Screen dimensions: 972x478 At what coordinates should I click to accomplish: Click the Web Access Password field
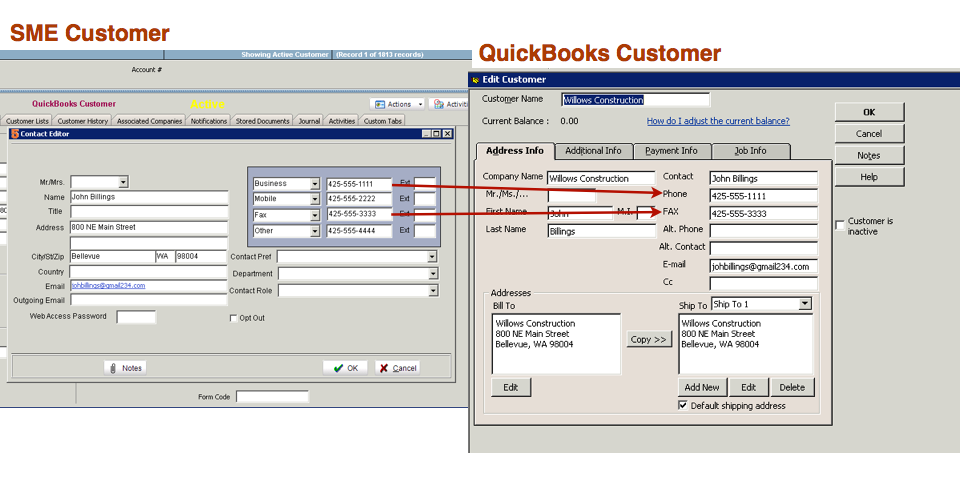tap(136, 317)
